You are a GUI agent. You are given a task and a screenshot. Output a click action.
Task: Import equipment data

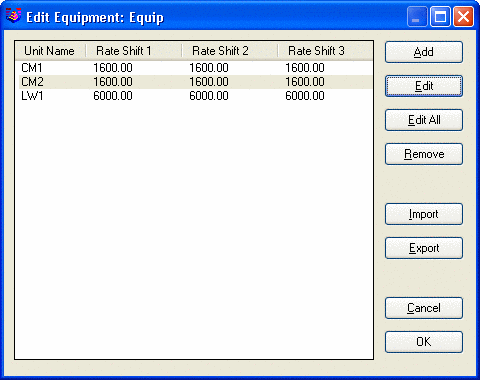tap(424, 214)
